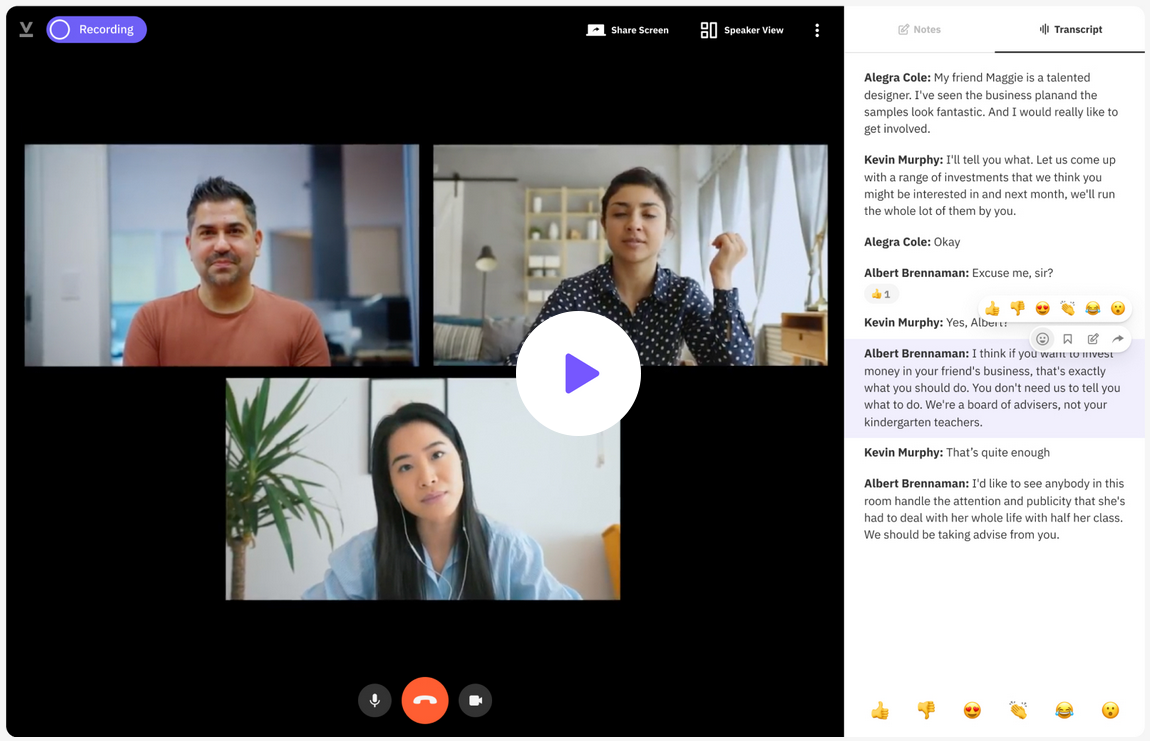
Task: Bookmark the highlighted transcript line
Action: pyautogui.click(x=1068, y=339)
